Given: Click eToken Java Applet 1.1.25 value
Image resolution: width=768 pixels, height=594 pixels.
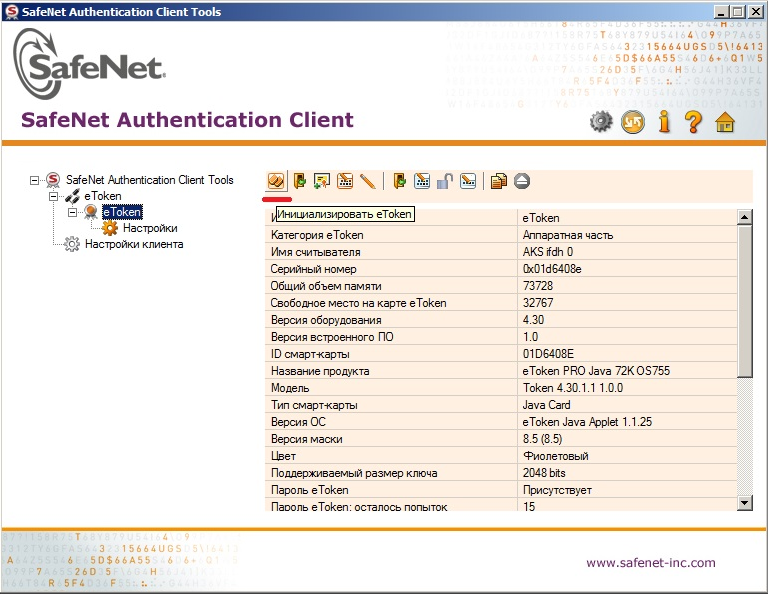Looking at the screenshot, I should click(587, 422).
